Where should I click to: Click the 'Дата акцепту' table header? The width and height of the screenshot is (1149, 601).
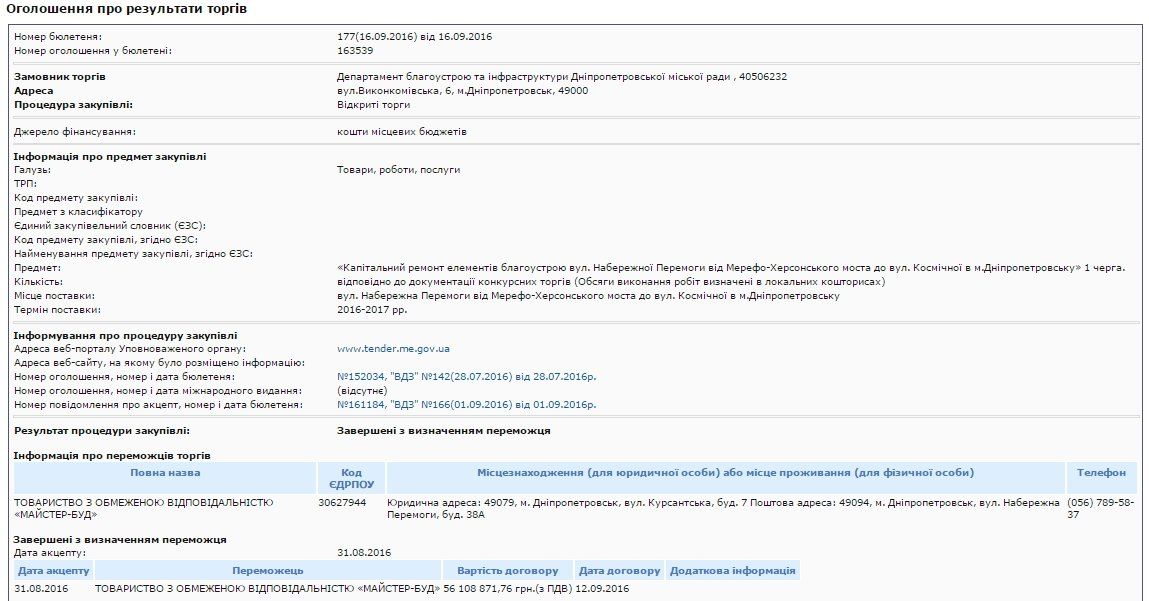tap(52, 570)
